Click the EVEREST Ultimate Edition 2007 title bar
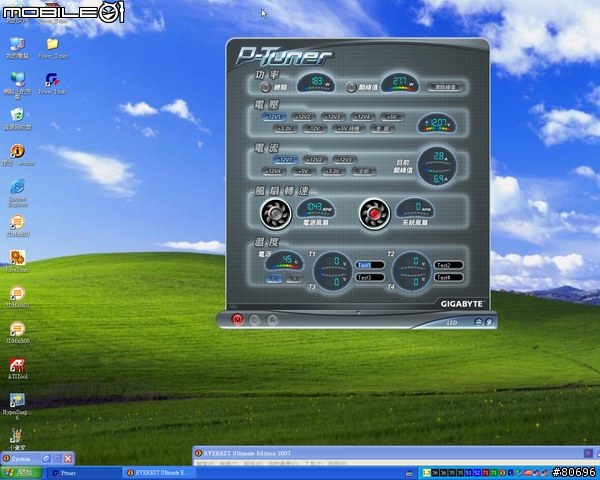600x480 pixels. point(396,453)
